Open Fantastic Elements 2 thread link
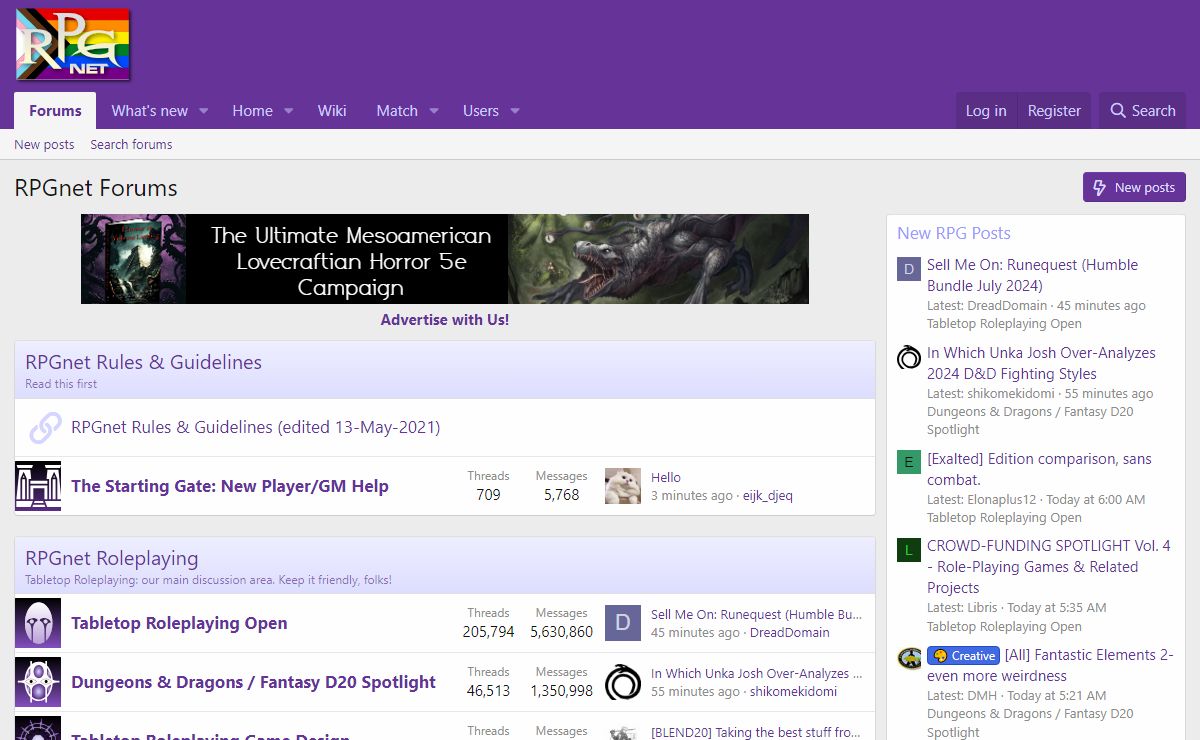 tap(1050, 666)
